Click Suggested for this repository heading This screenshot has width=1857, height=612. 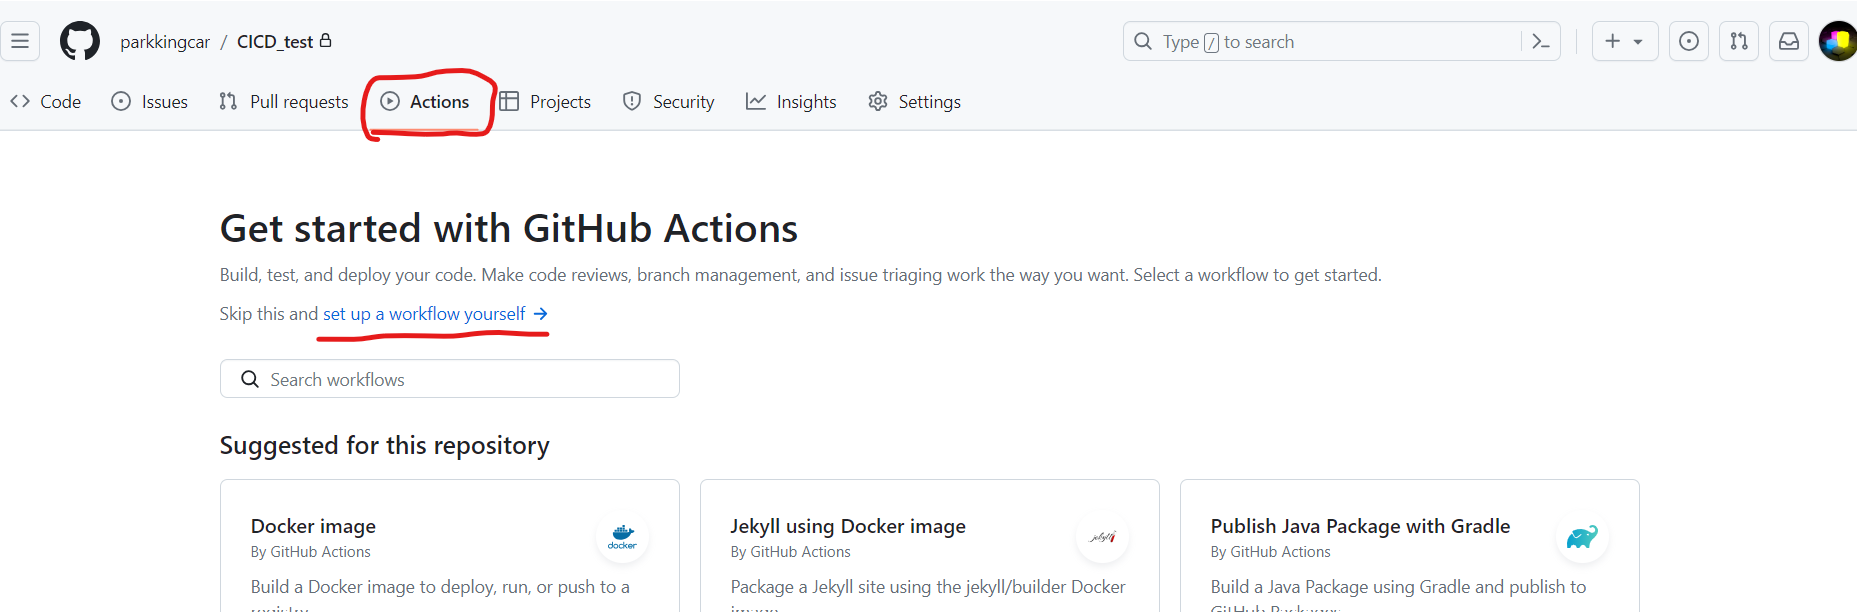click(385, 445)
